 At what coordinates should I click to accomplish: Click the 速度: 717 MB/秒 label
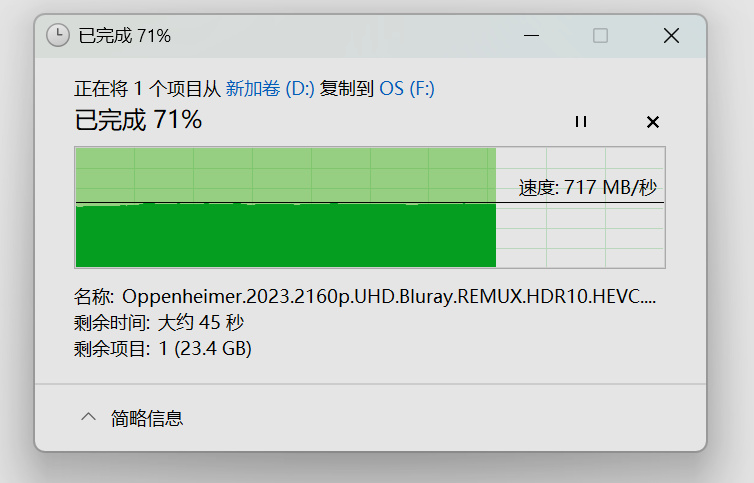[588, 188]
